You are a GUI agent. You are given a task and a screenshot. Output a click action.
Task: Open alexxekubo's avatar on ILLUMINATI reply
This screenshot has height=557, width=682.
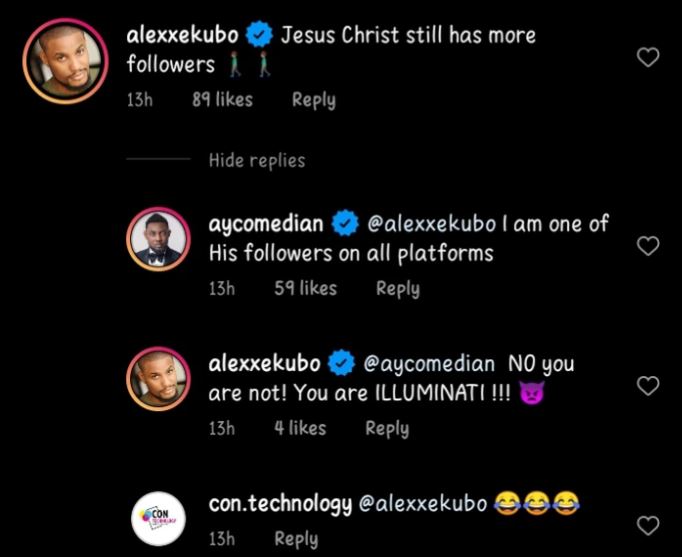coord(159,379)
